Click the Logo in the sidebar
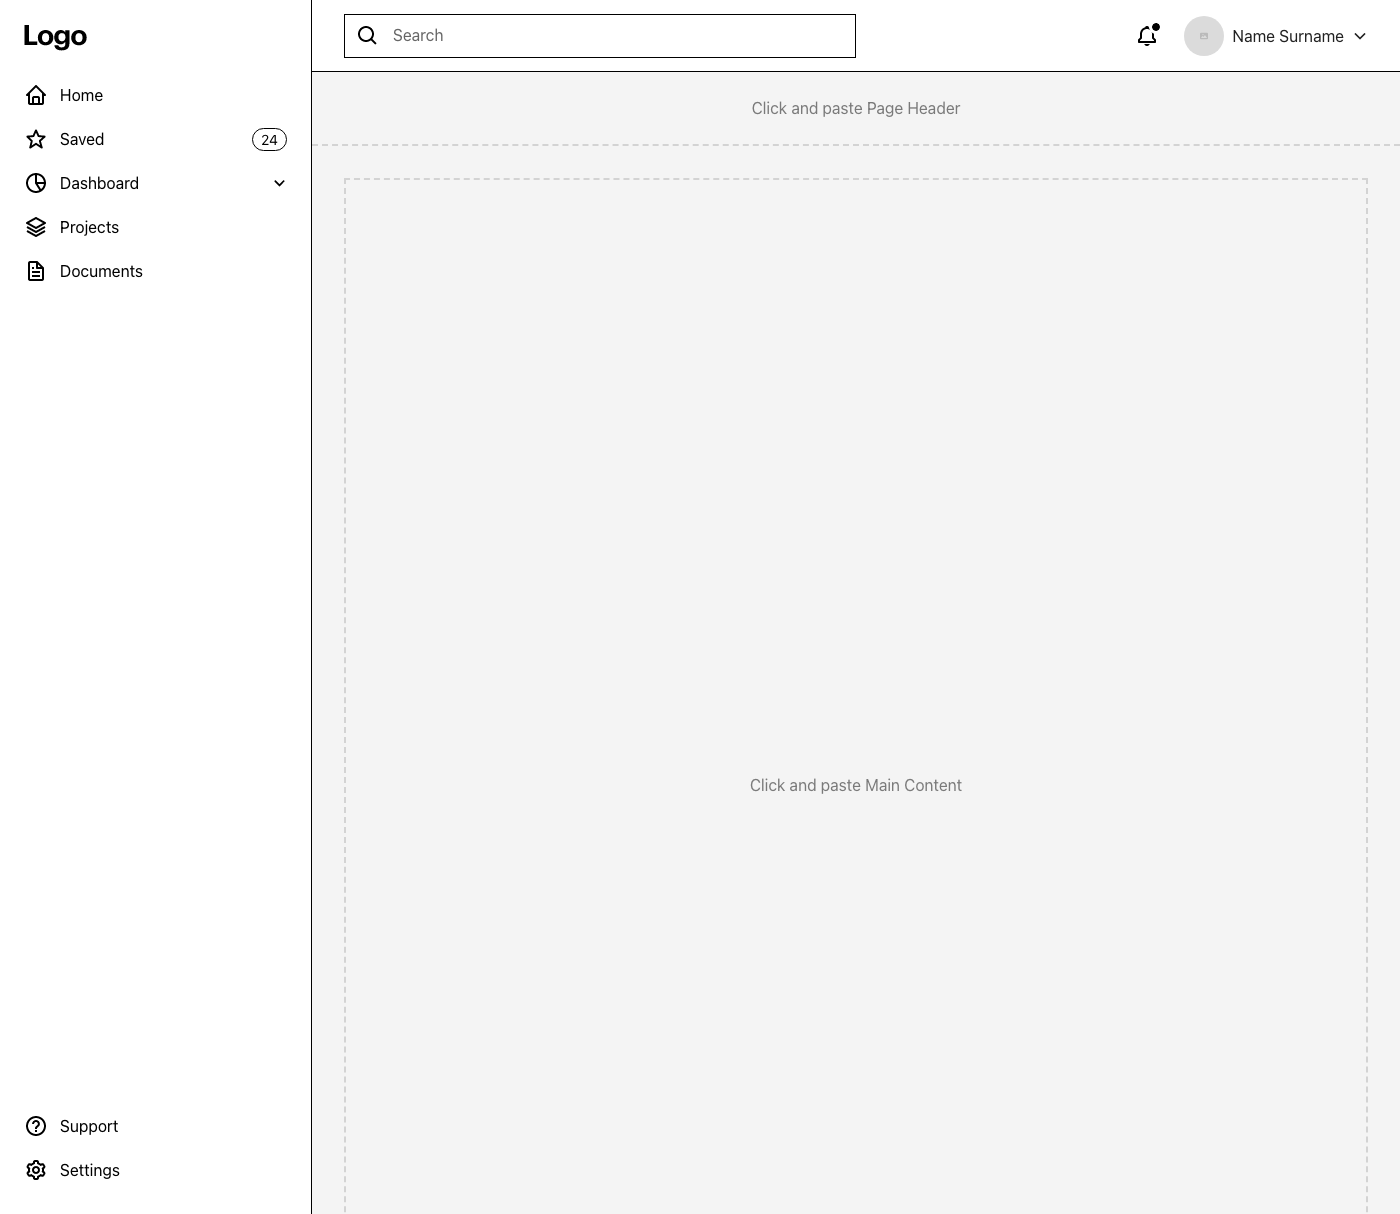 (x=55, y=36)
